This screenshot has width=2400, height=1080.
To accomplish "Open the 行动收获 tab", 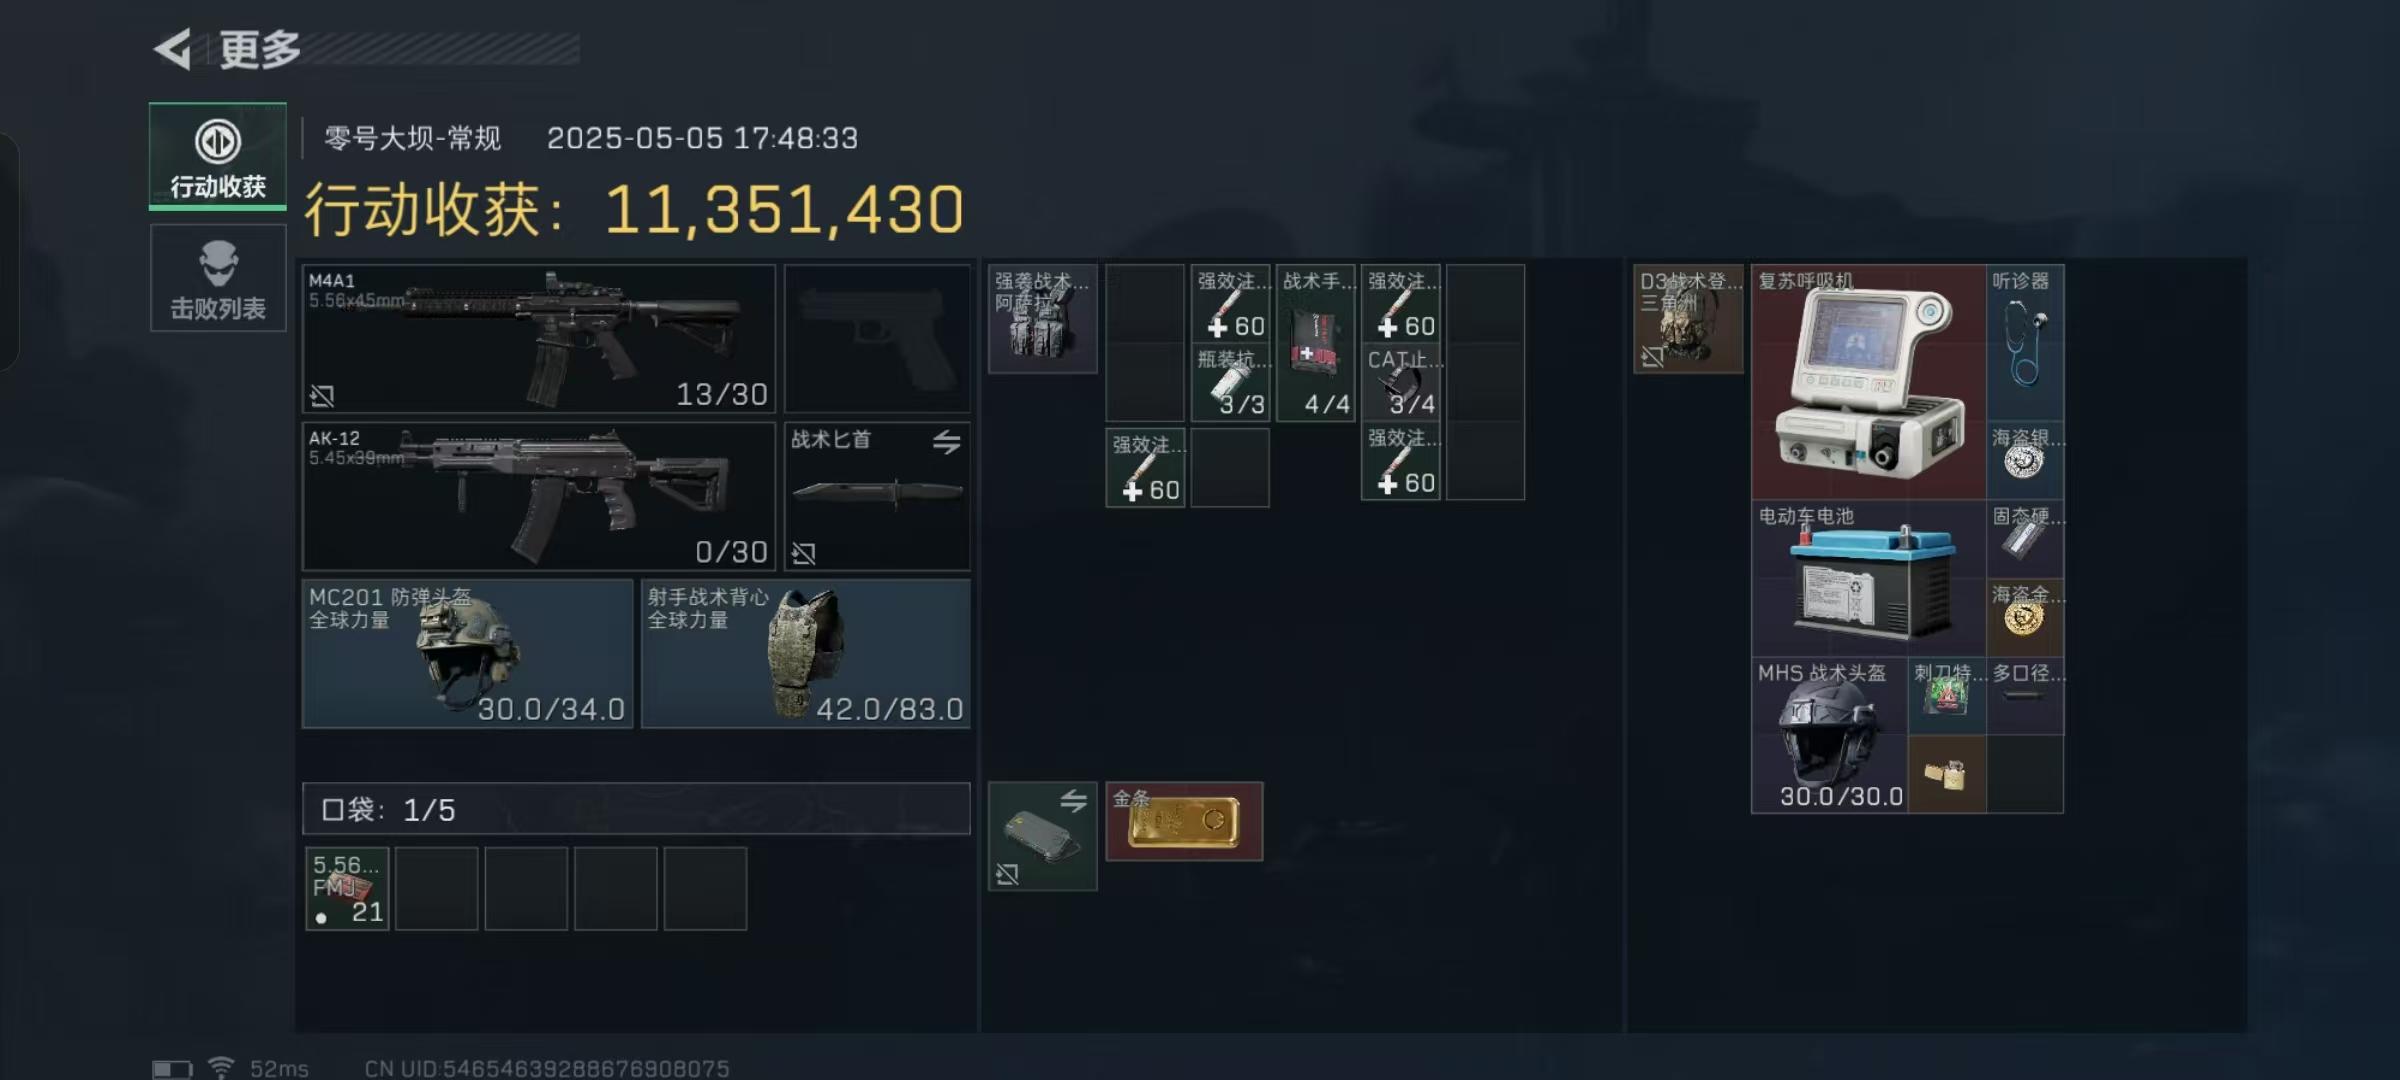I will pos(218,156).
